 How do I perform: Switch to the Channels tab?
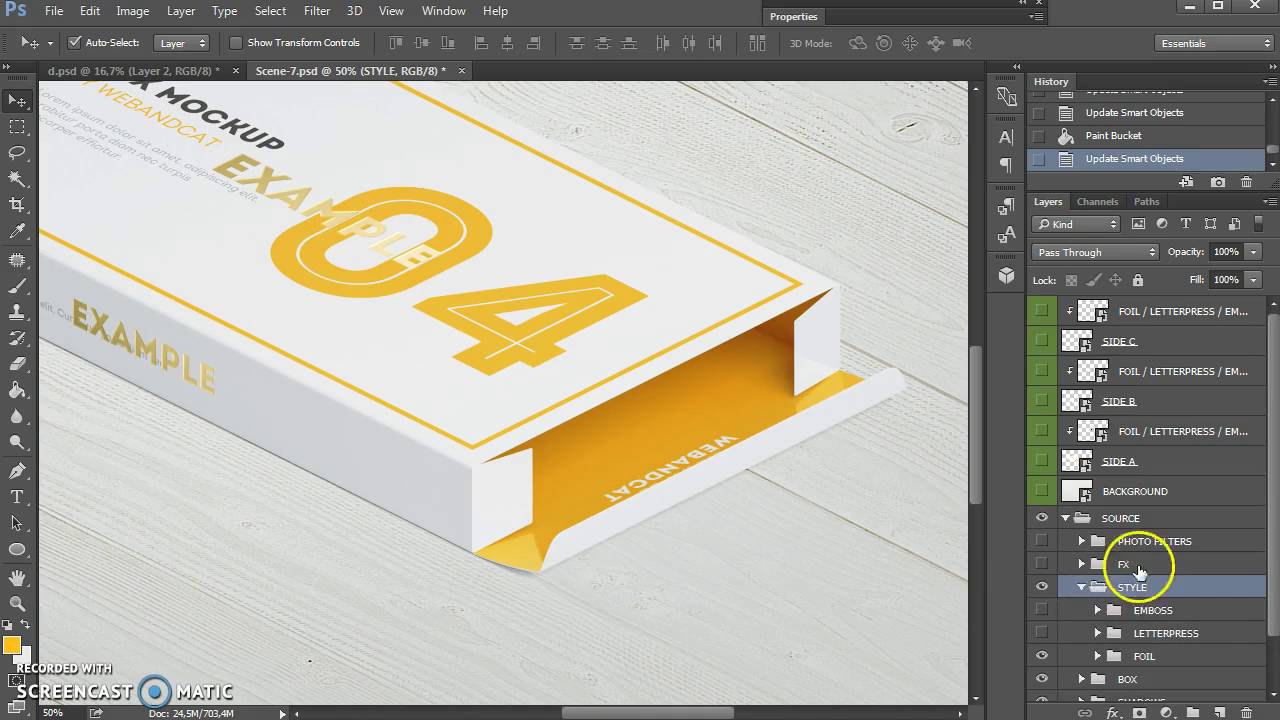pyautogui.click(x=1097, y=202)
